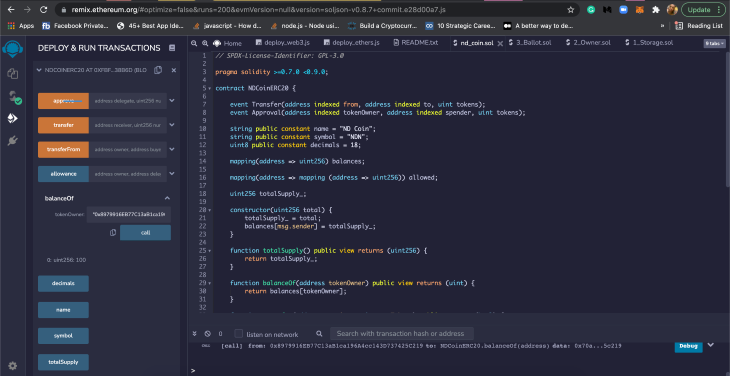Click the orange approve button
Image resolution: width=730 pixels, height=376 pixels.
(x=63, y=101)
